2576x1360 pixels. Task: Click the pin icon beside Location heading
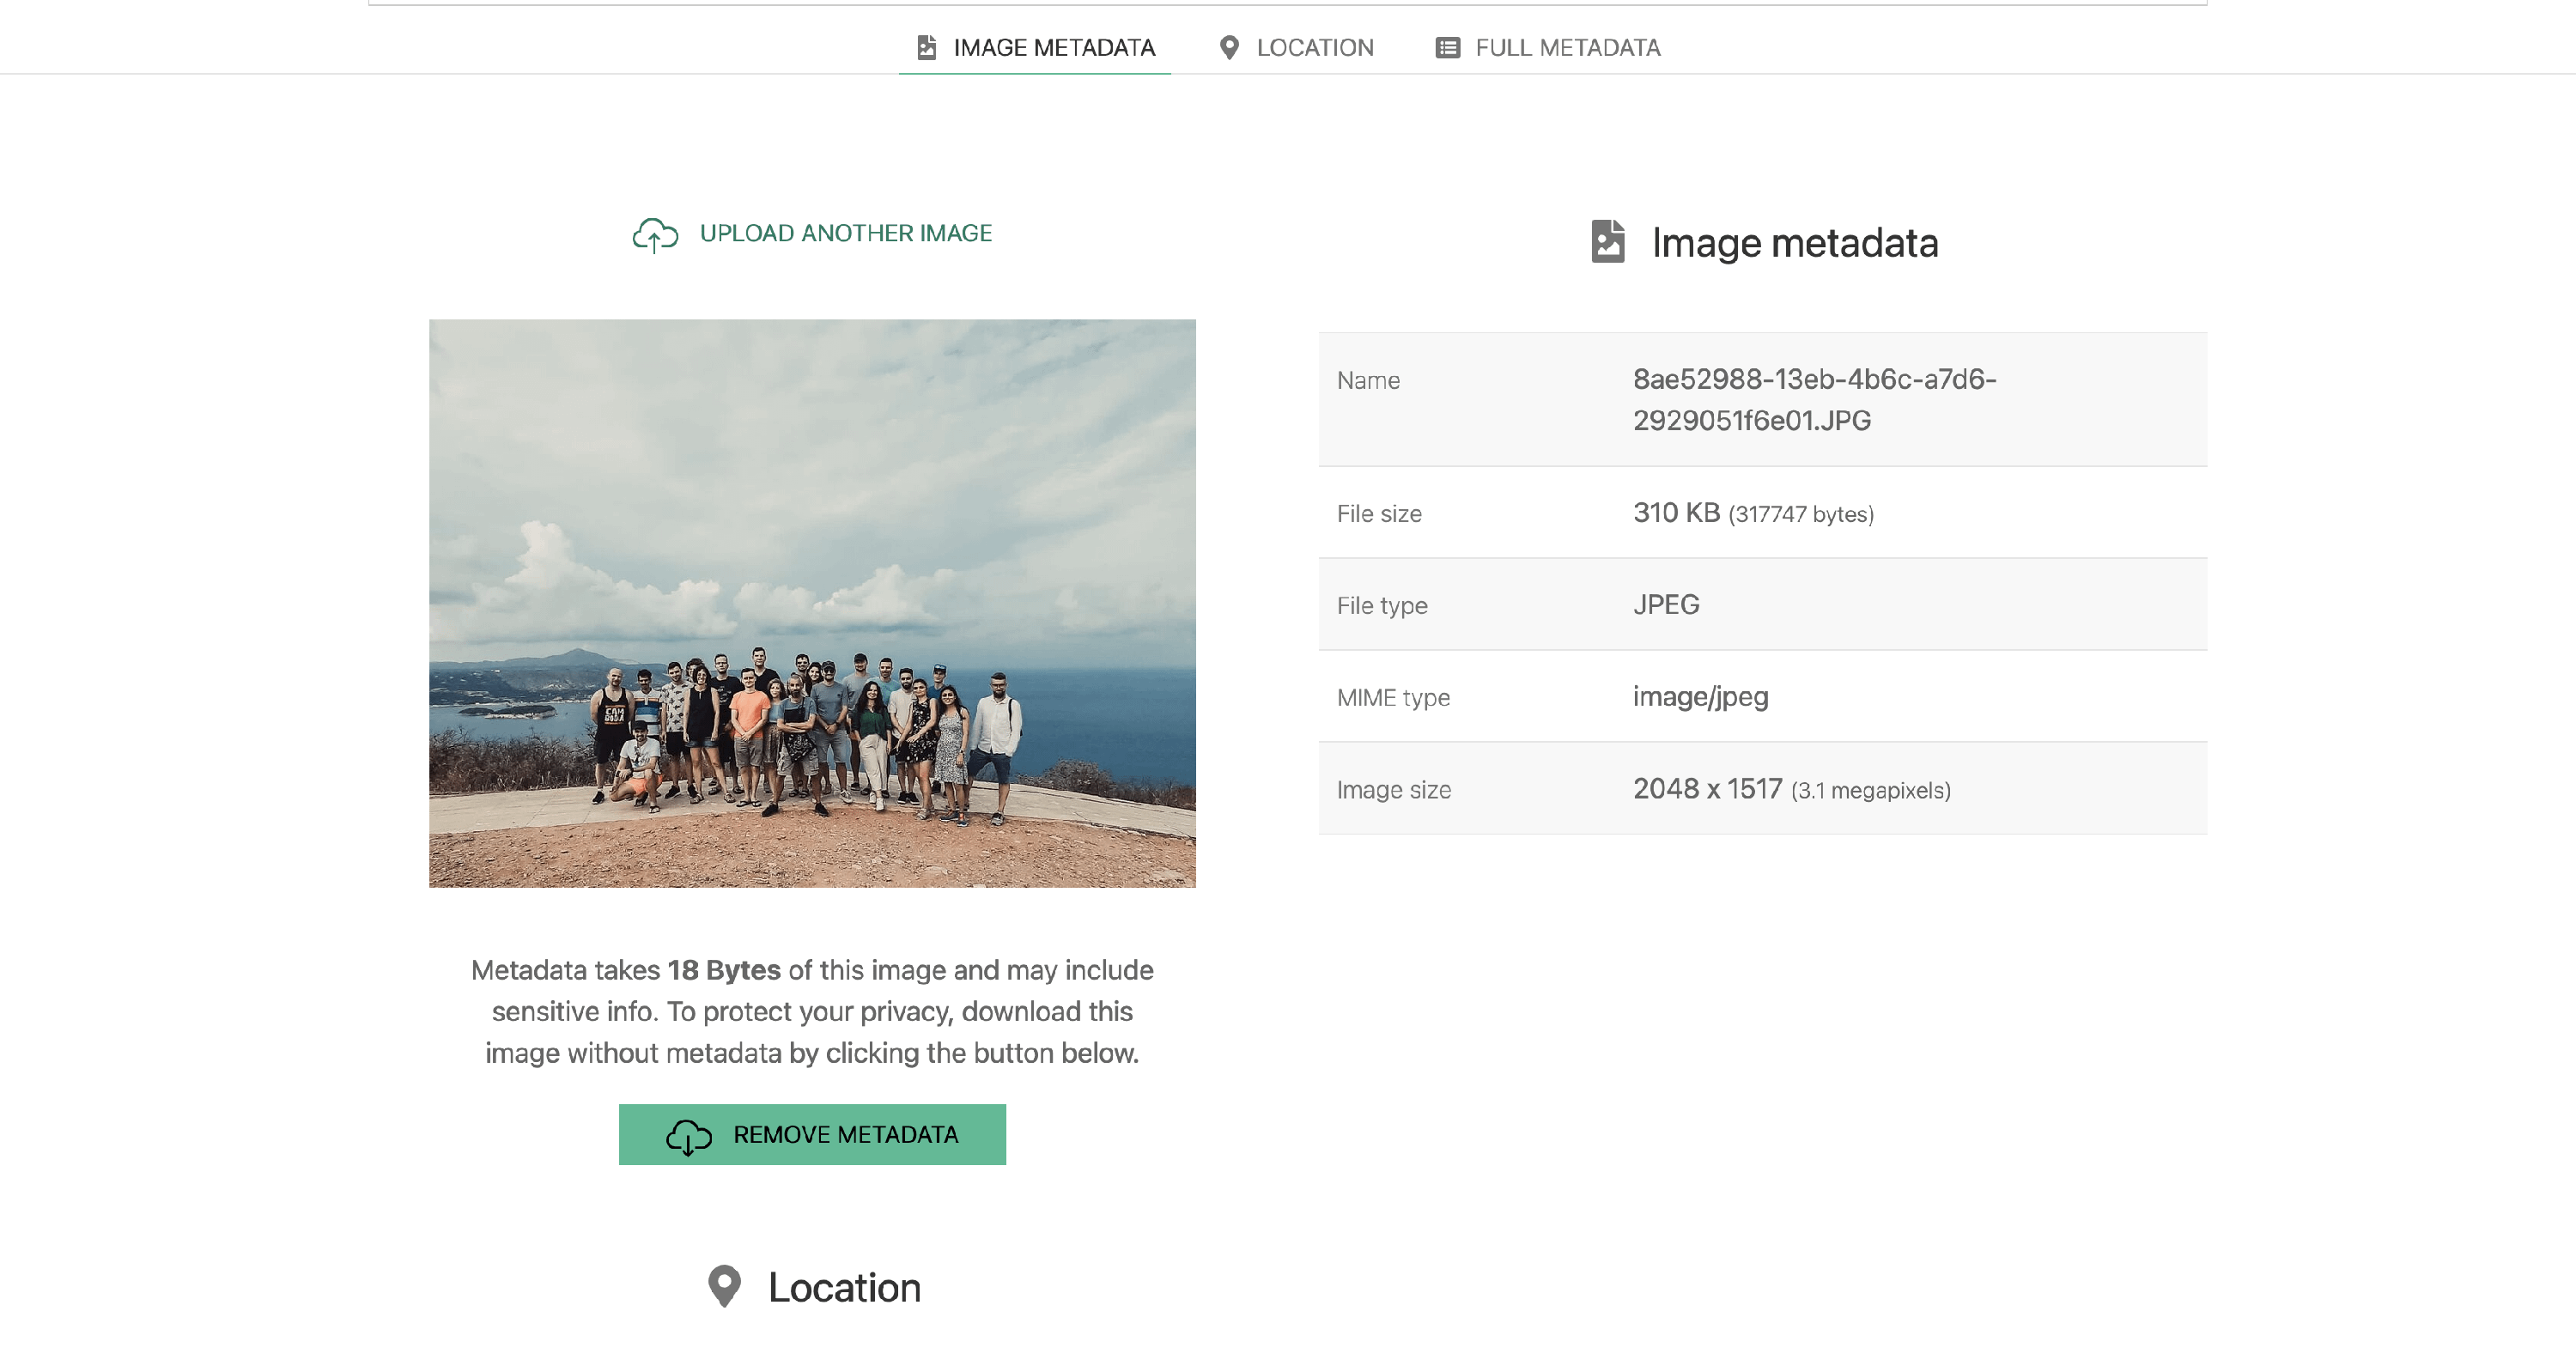(724, 1286)
